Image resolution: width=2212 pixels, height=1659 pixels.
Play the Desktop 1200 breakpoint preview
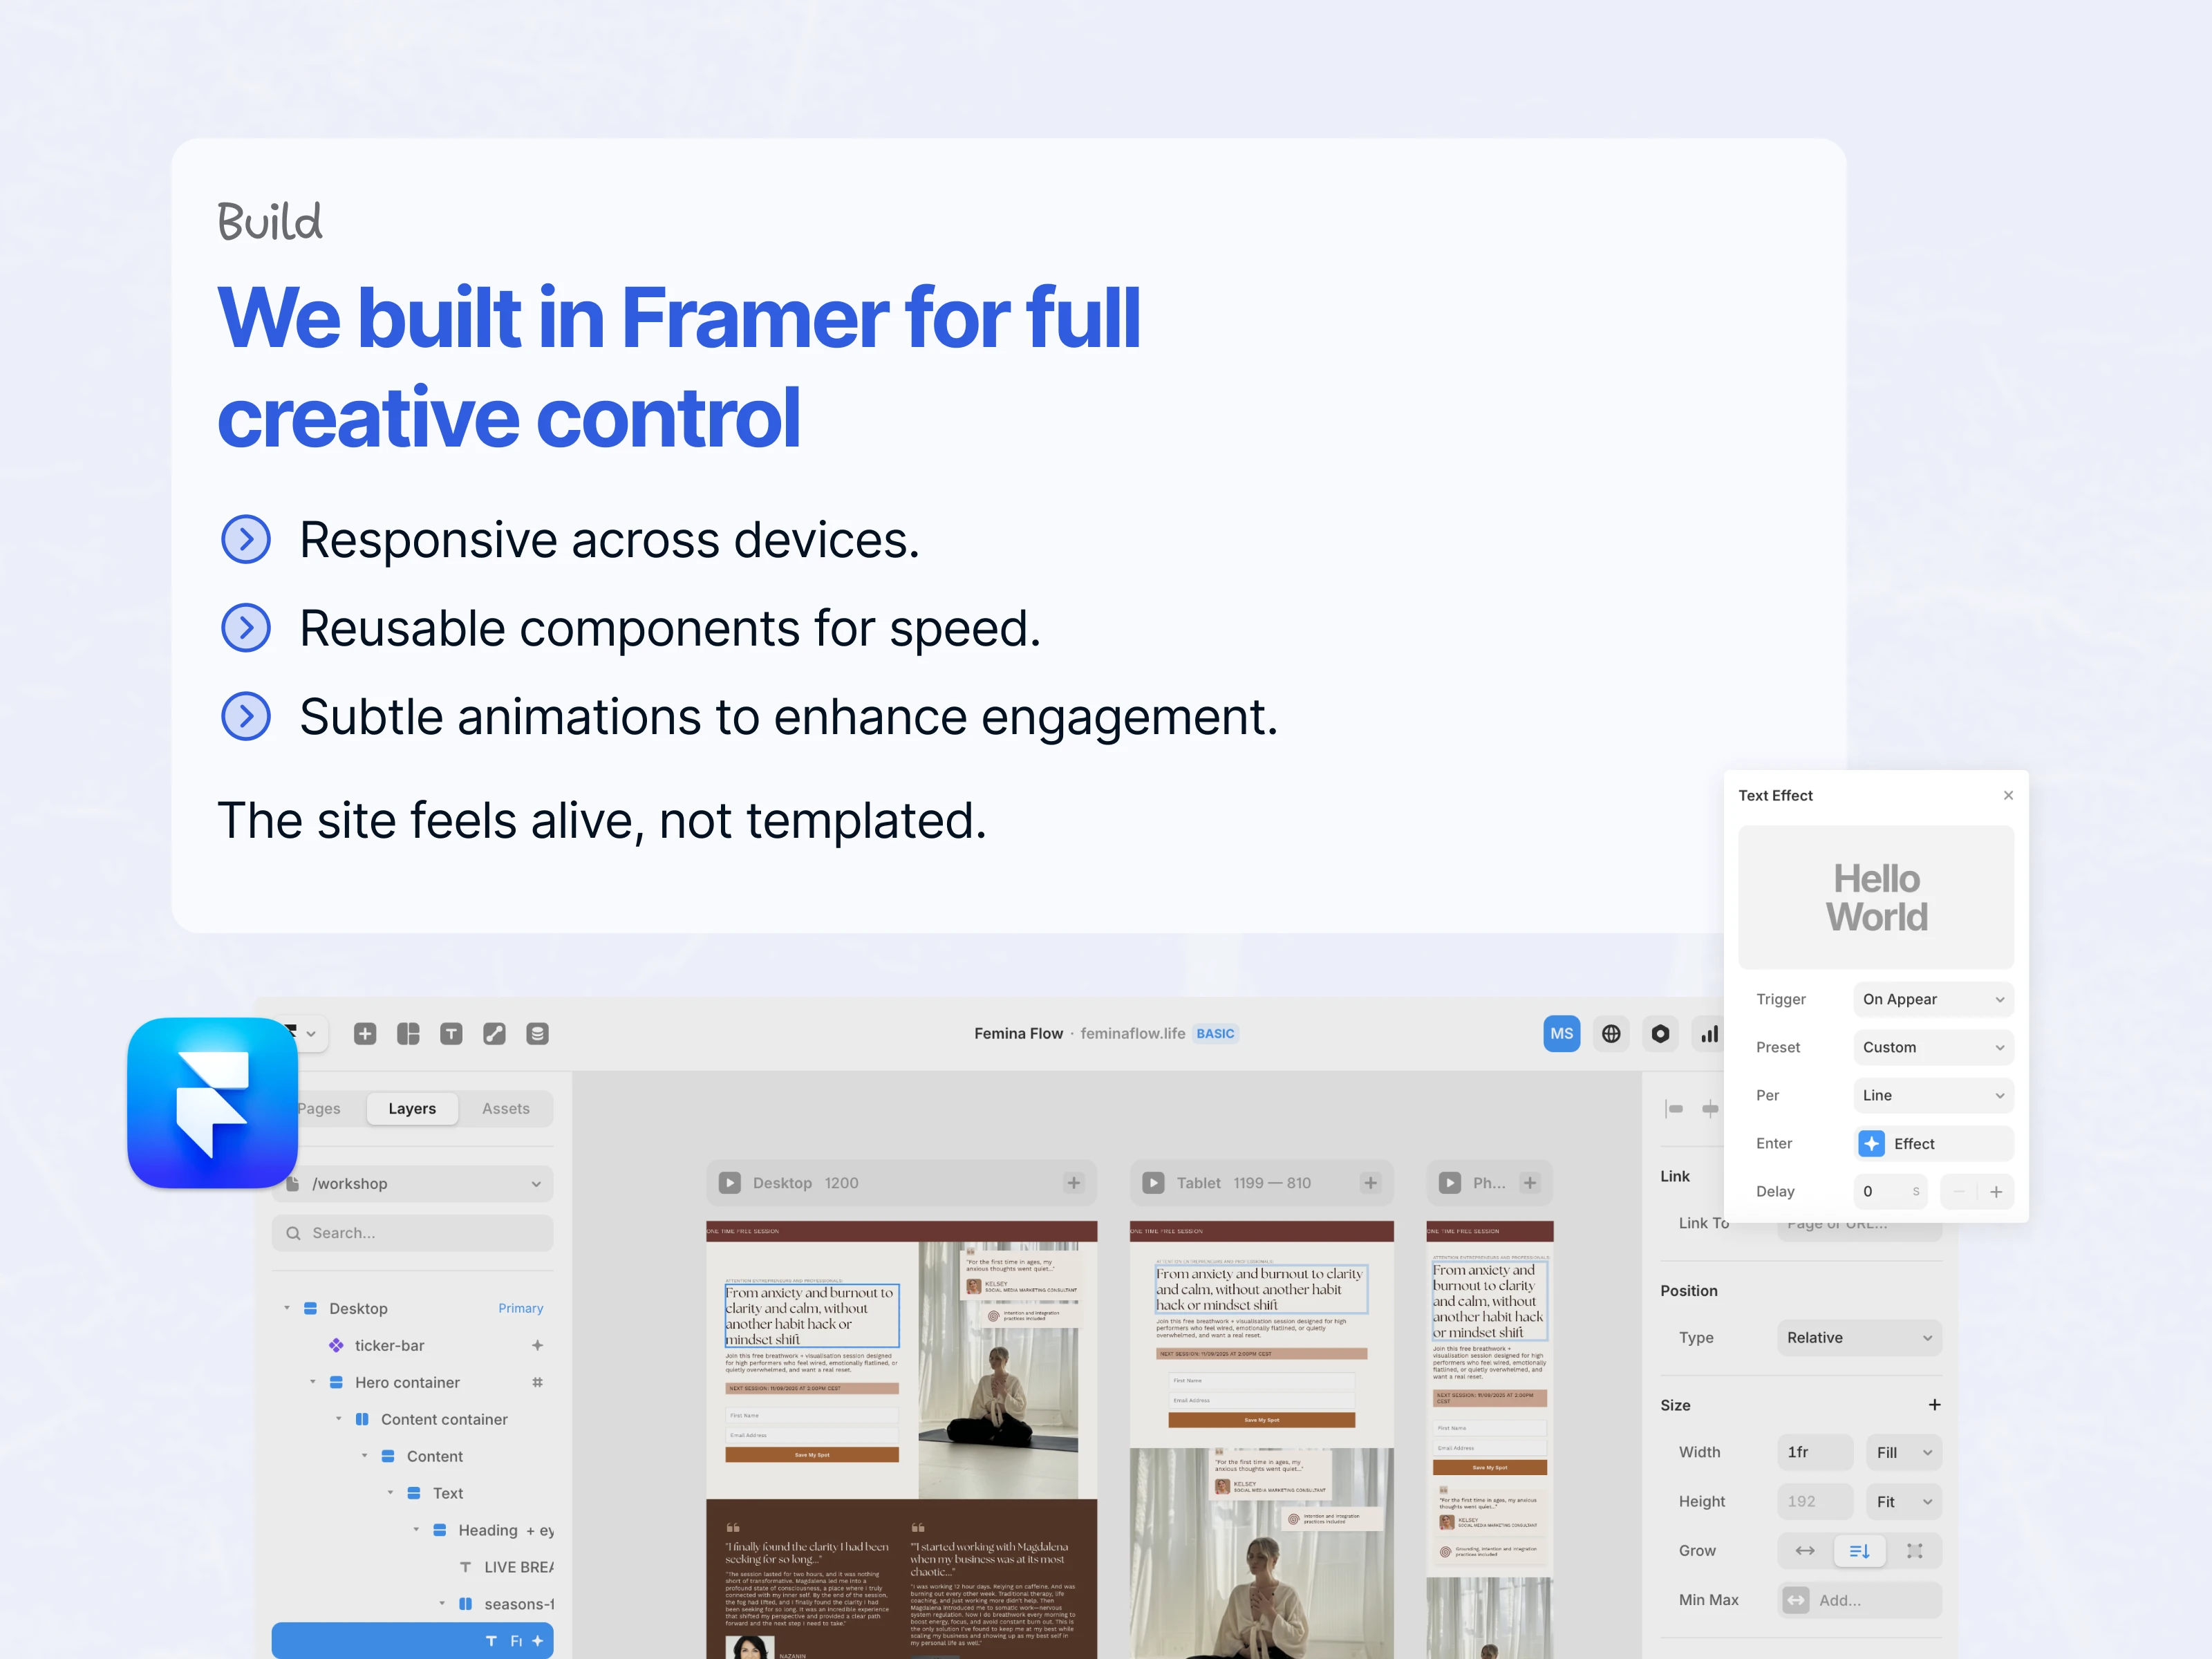[730, 1183]
